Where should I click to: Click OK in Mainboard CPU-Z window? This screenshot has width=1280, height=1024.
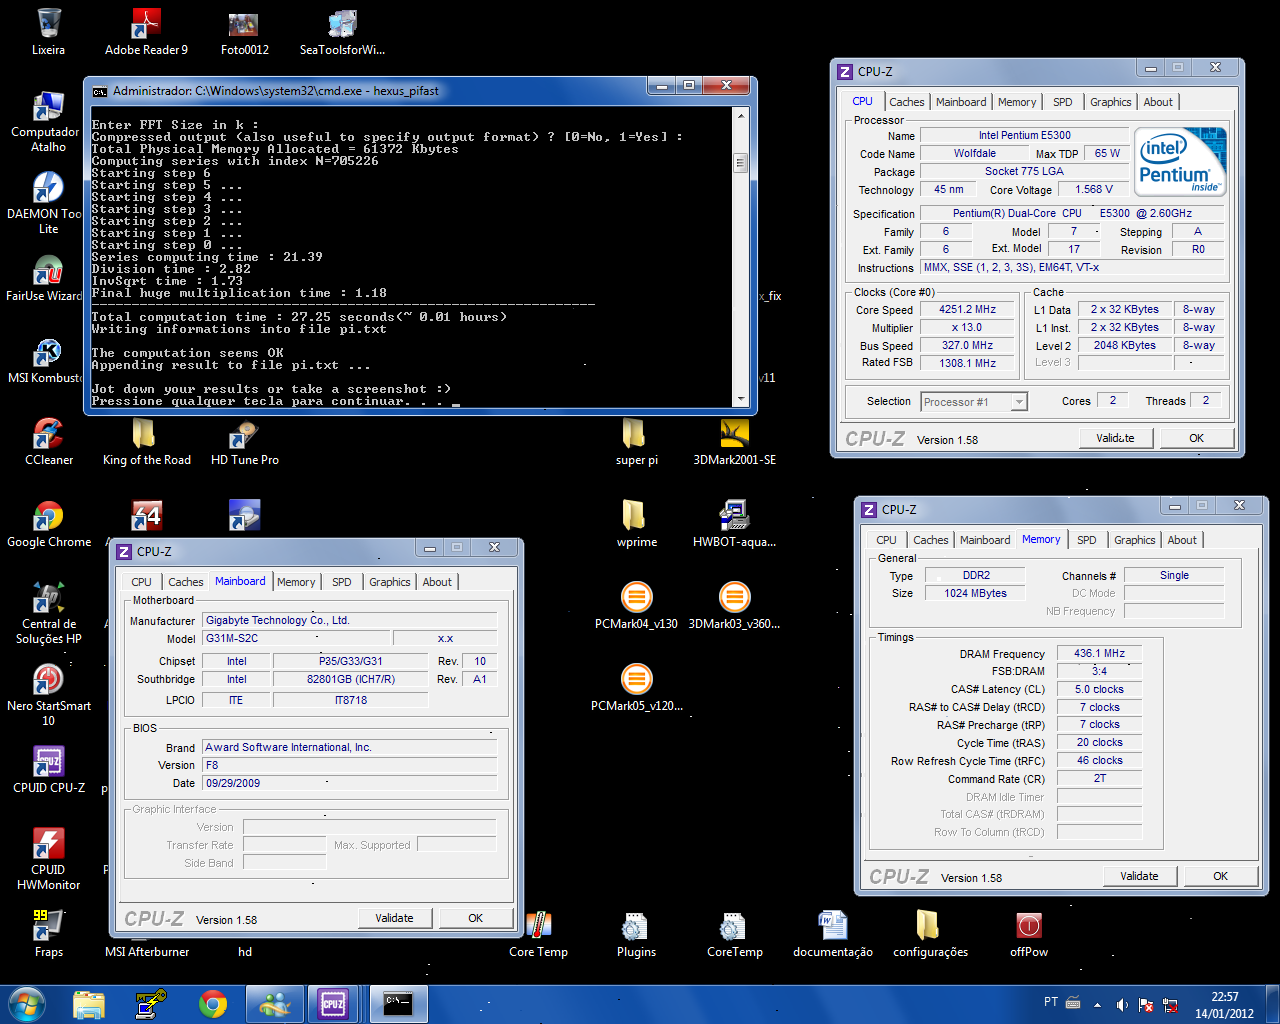tap(476, 918)
